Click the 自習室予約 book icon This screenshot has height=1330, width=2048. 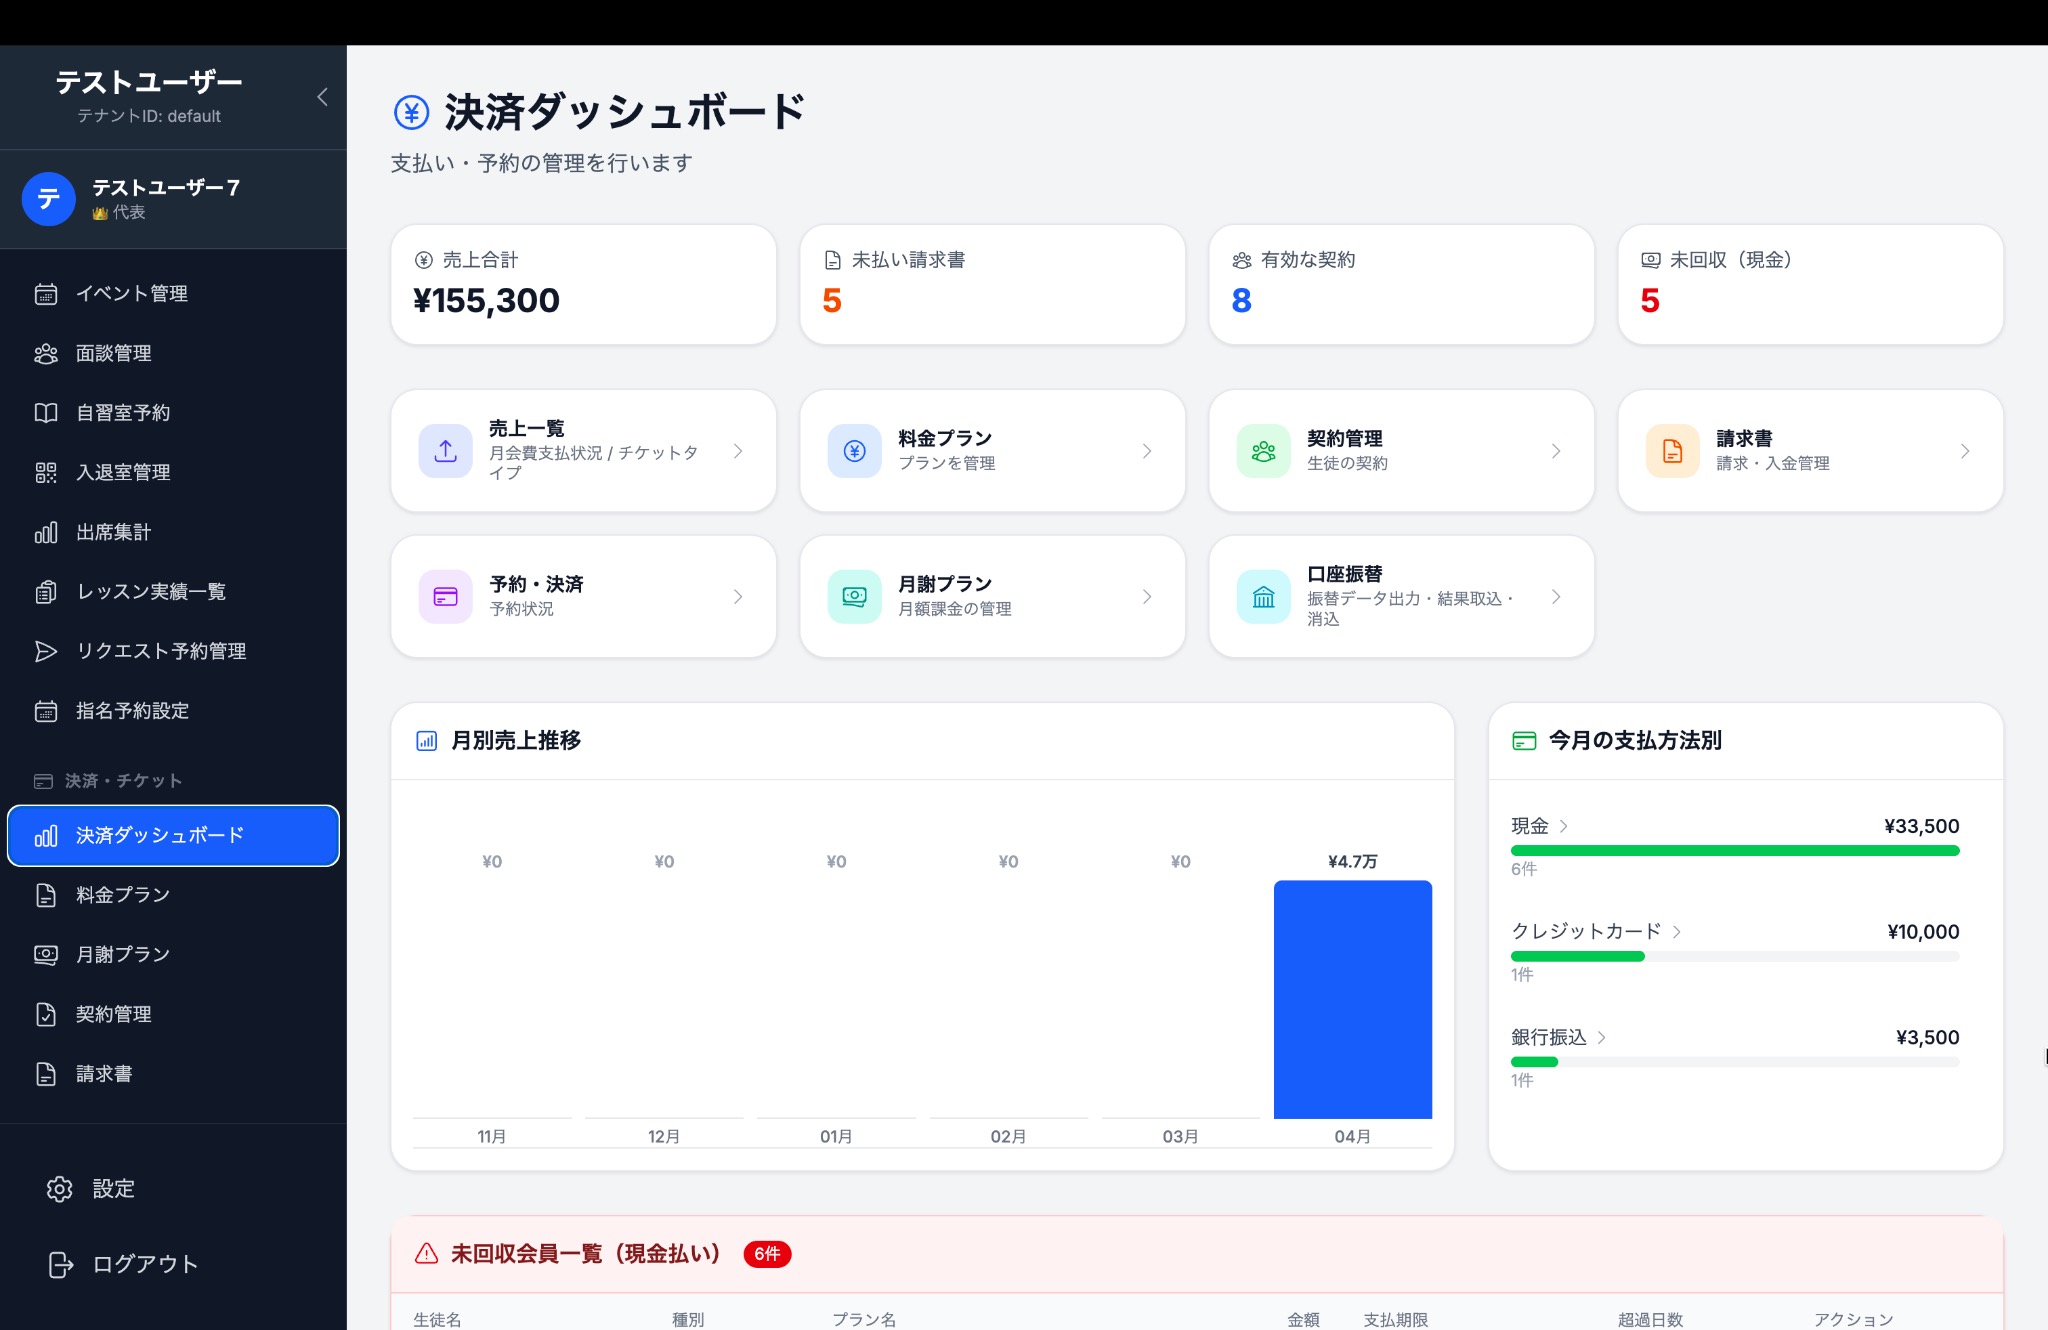coord(45,412)
